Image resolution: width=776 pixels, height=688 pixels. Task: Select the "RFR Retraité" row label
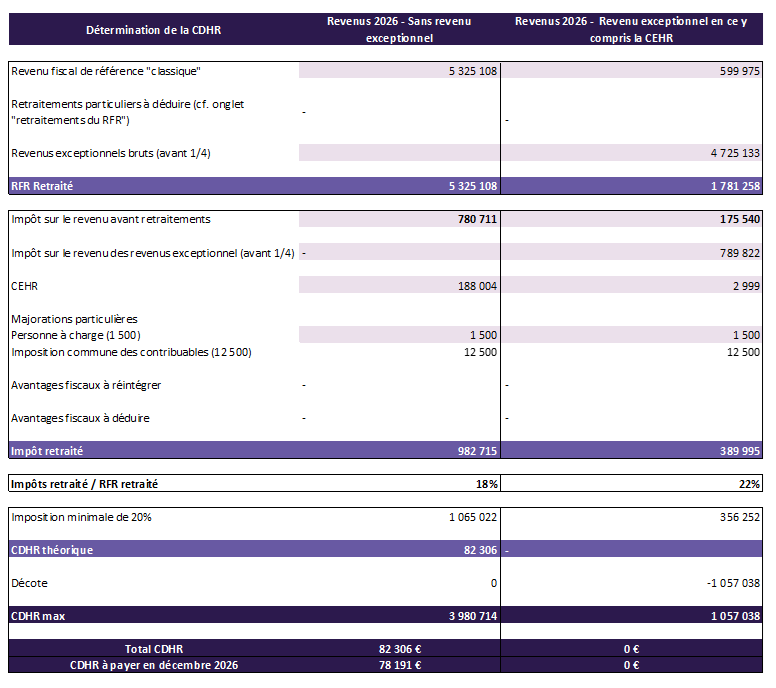click(x=42, y=186)
